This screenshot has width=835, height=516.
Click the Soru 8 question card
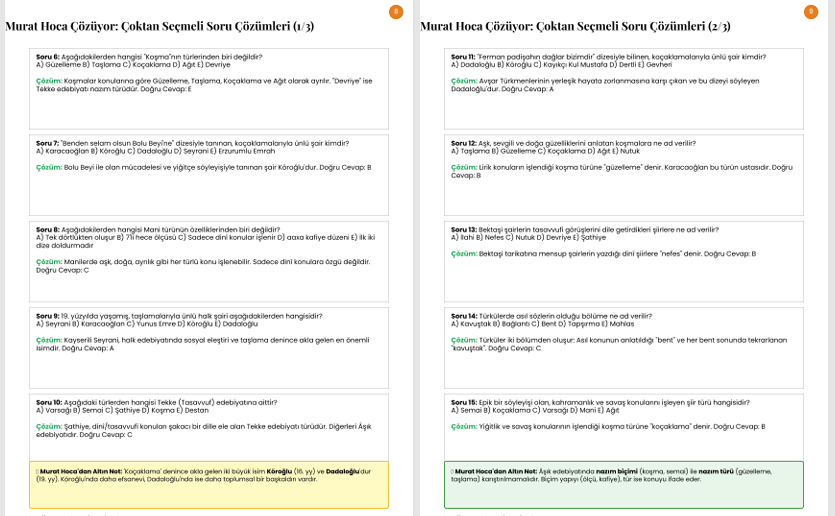pos(208,261)
